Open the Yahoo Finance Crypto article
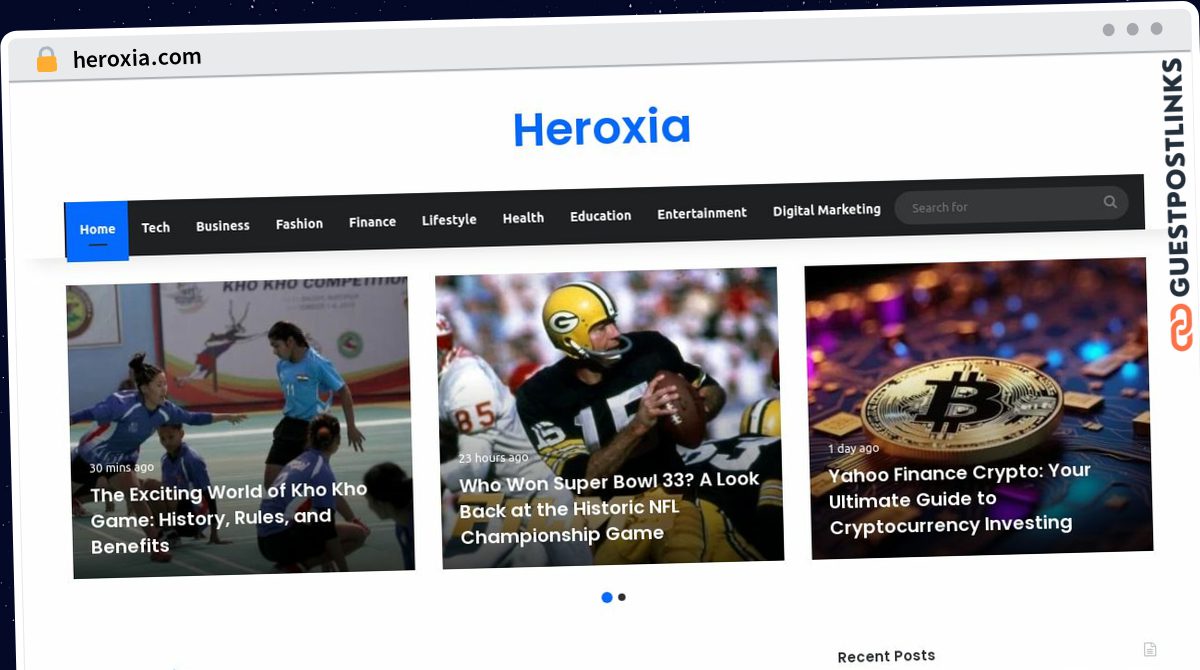 click(960, 498)
